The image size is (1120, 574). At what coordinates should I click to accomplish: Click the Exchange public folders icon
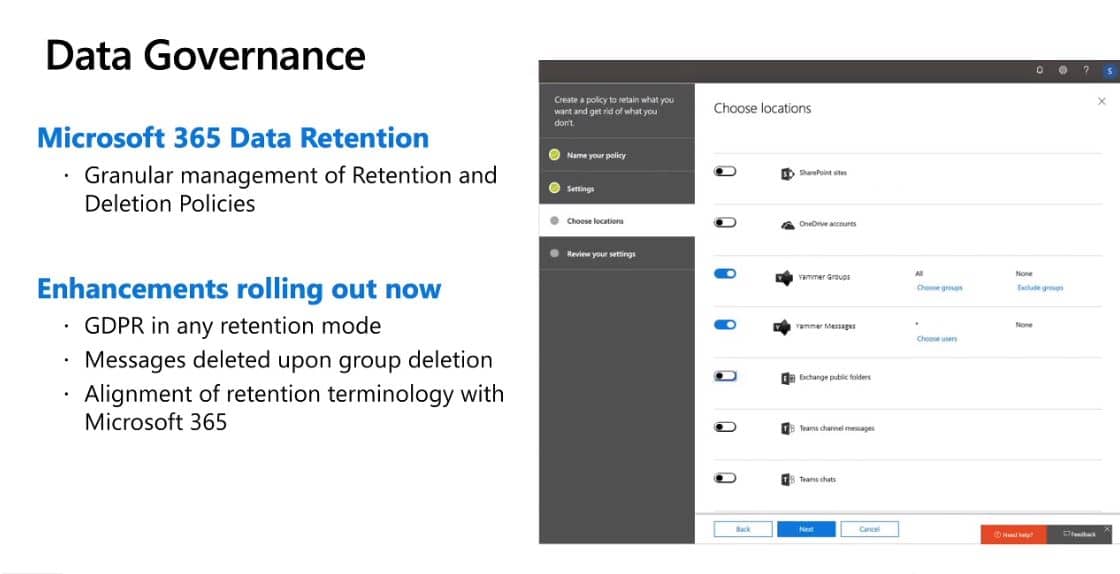tap(787, 378)
